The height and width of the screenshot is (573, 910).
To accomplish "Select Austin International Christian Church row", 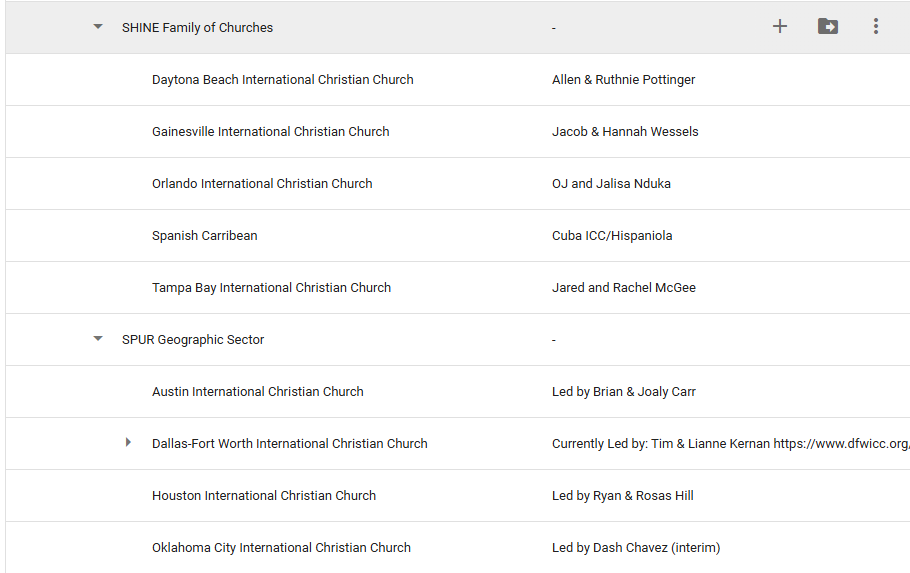I will [x=257, y=392].
